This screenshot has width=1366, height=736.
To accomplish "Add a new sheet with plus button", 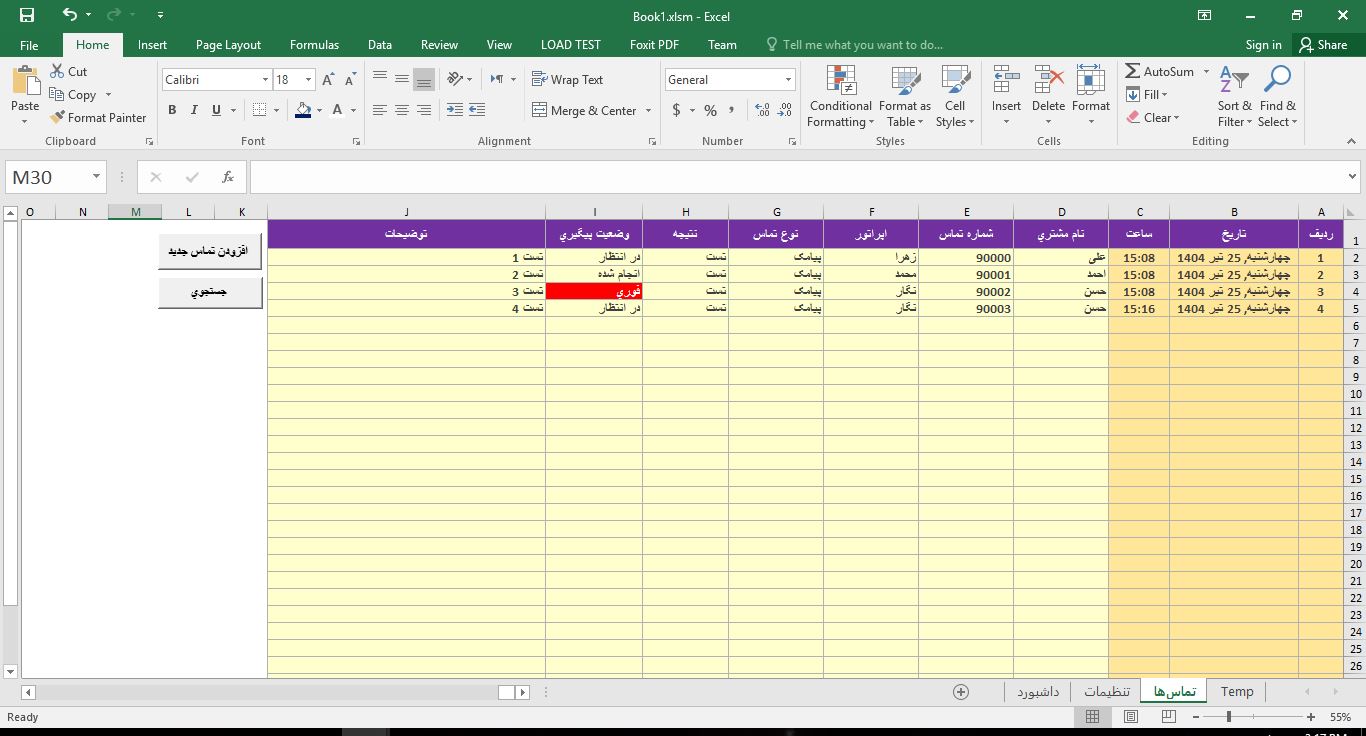I will pos(961,692).
